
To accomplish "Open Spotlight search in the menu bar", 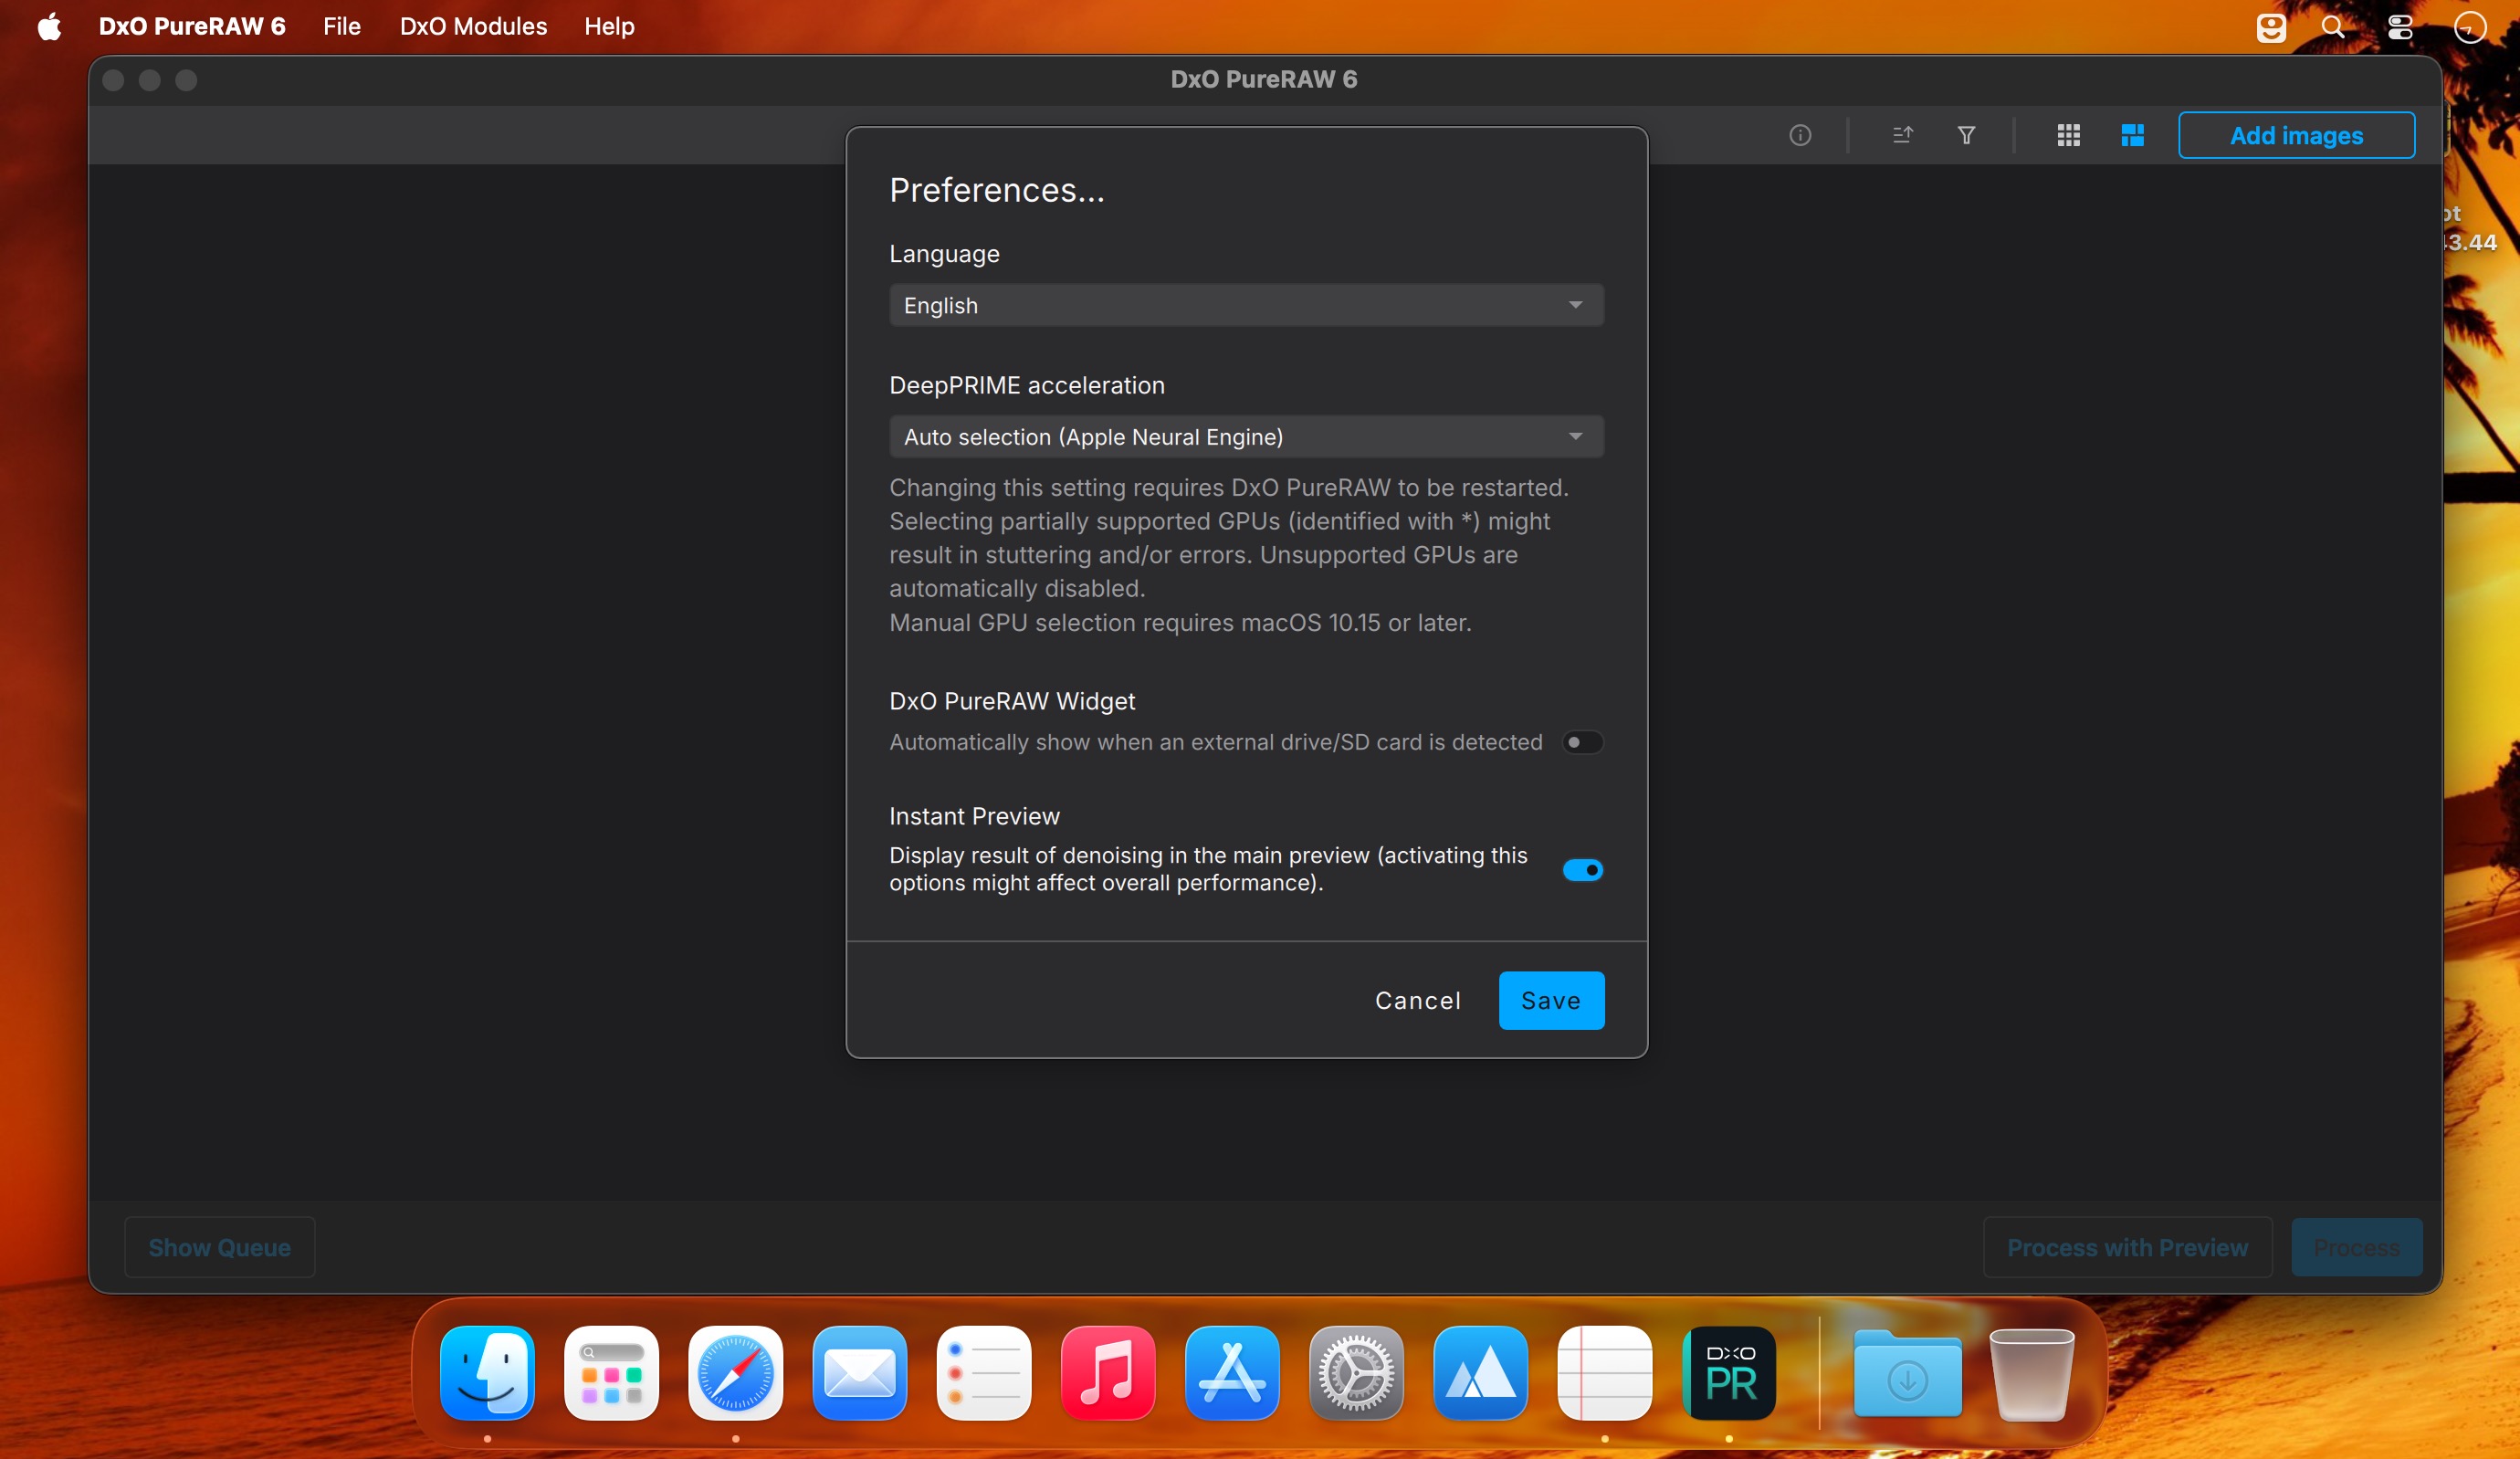I will pos(2333,27).
